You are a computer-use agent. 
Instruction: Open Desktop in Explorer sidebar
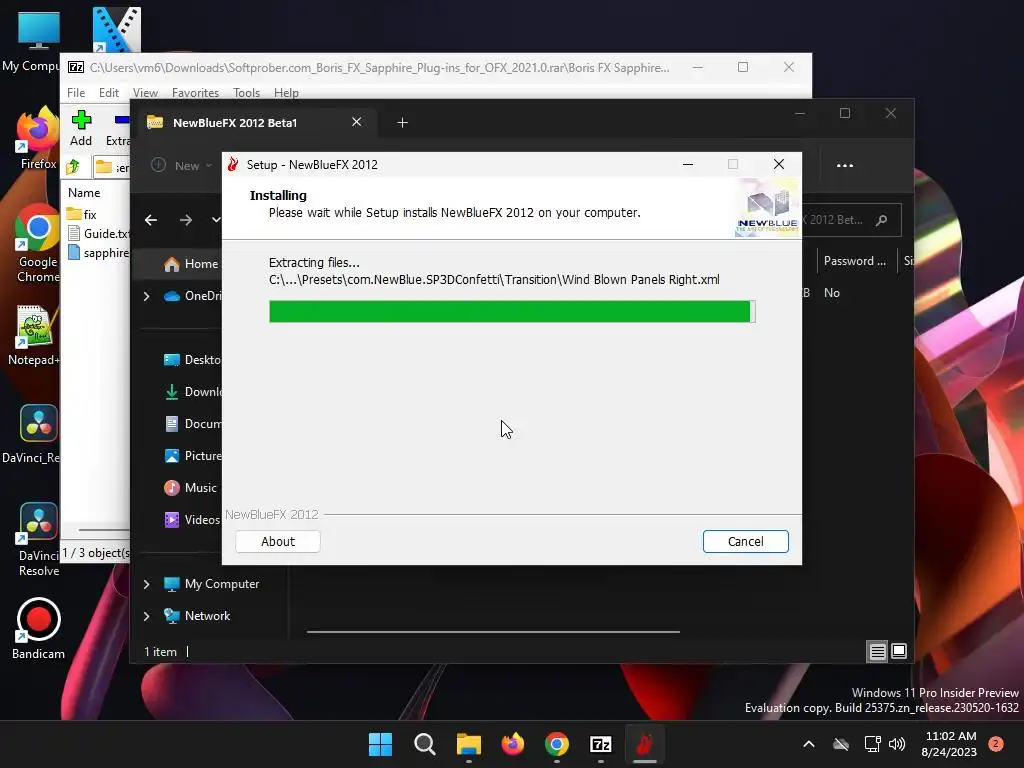pos(192,360)
